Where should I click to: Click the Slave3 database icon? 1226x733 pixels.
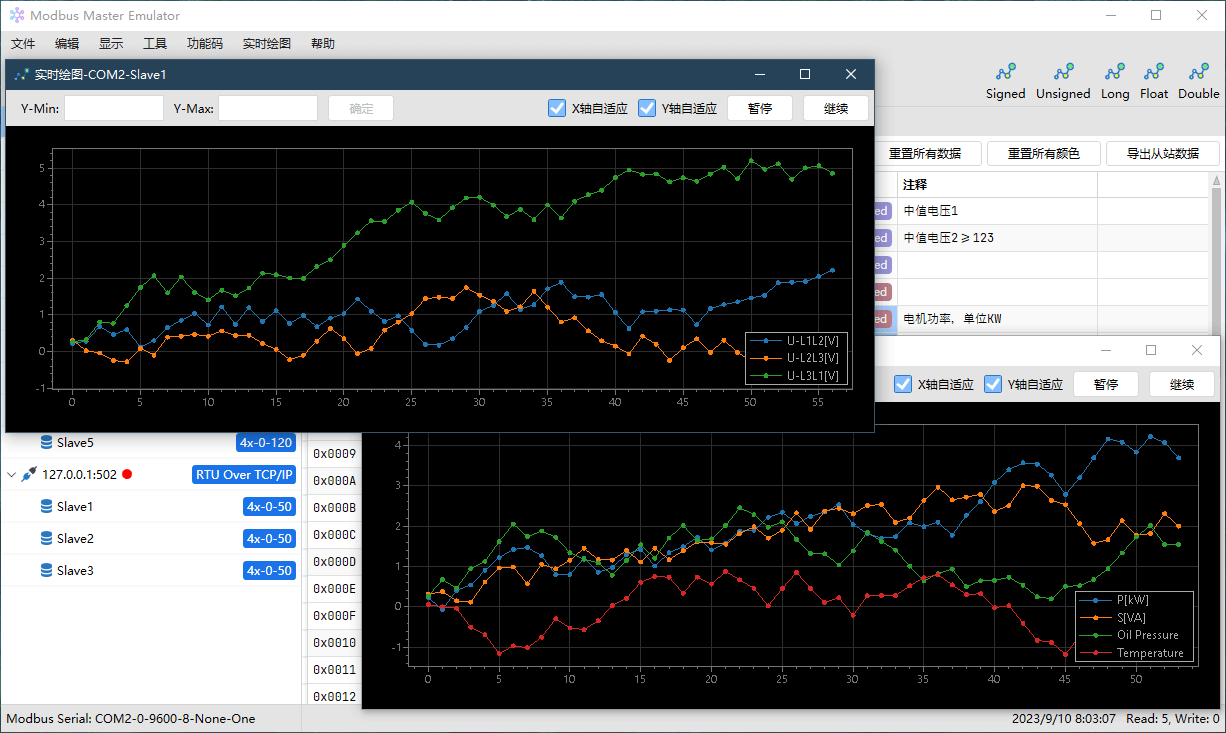(46, 571)
